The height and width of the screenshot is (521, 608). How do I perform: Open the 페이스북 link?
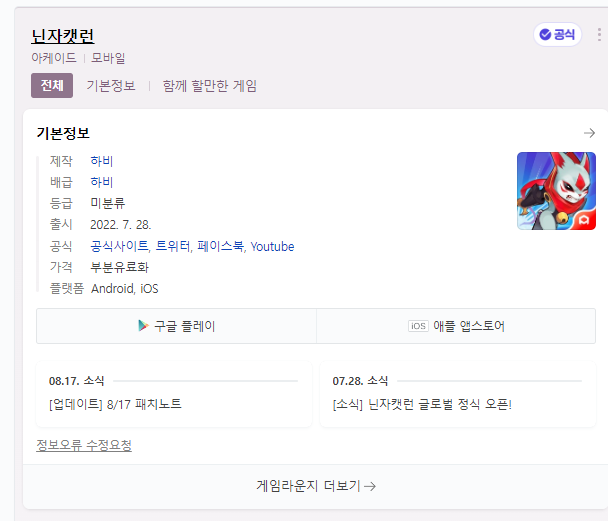pyautogui.click(x=221, y=246)
